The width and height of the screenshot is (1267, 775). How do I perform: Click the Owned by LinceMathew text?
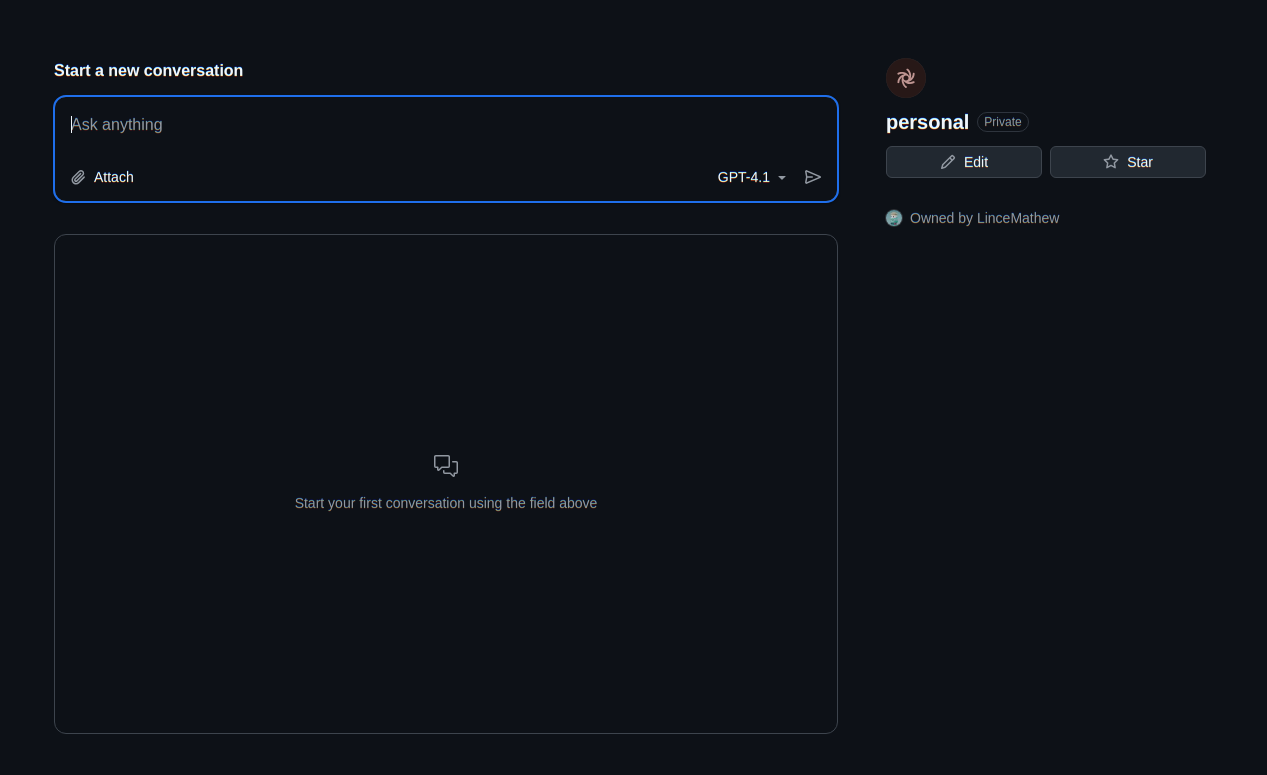coord(984,218)
